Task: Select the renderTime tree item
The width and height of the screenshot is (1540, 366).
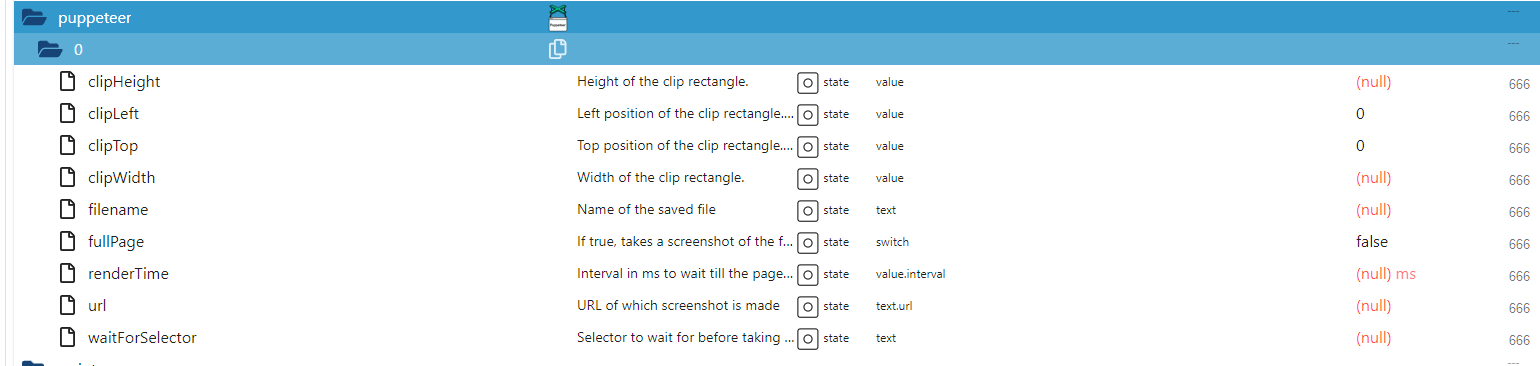Action: 128,273
